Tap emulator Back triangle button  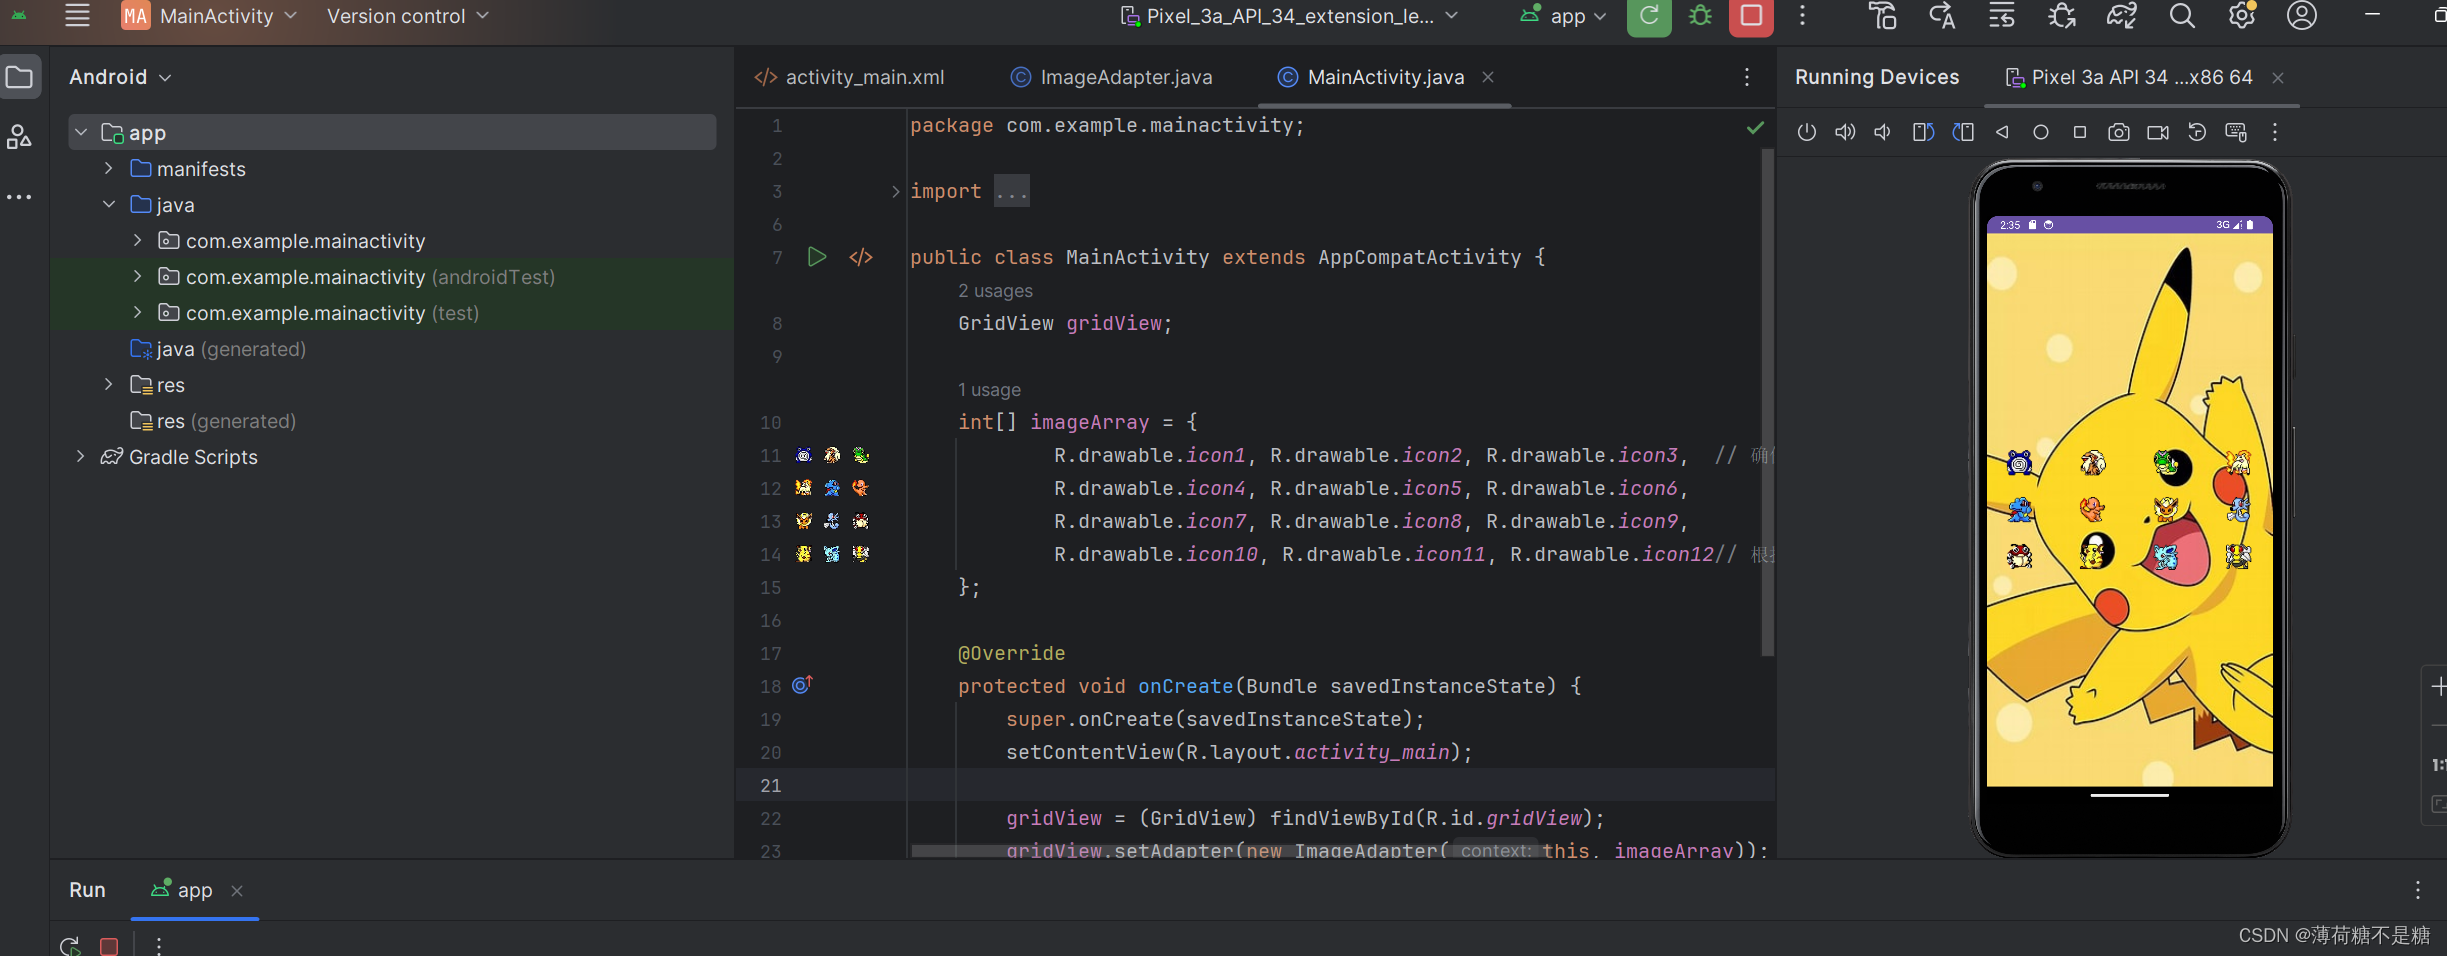(x=2002, y=132)
